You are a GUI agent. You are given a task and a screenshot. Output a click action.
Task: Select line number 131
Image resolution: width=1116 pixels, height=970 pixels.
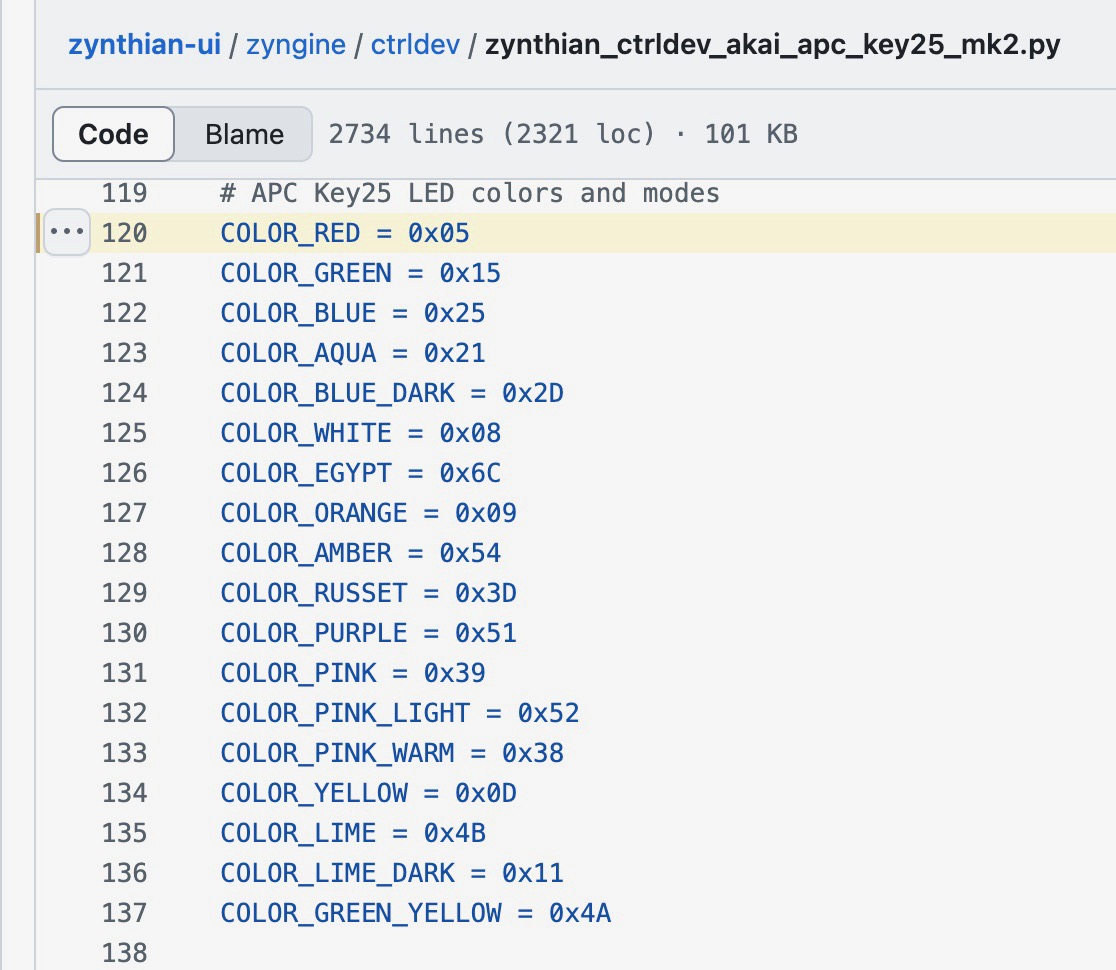[x=125, y=673]
